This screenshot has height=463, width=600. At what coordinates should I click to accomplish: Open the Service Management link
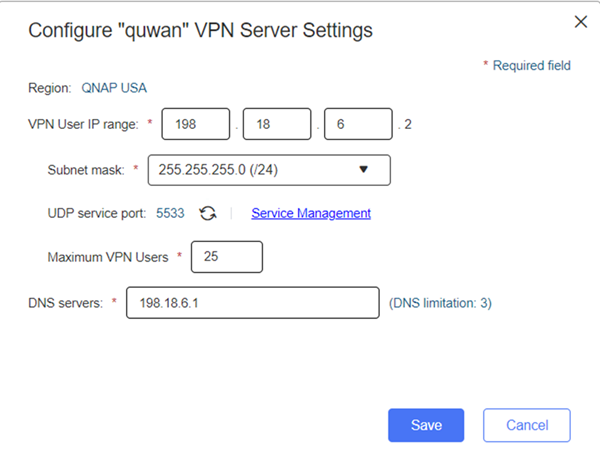coord(311,213)
